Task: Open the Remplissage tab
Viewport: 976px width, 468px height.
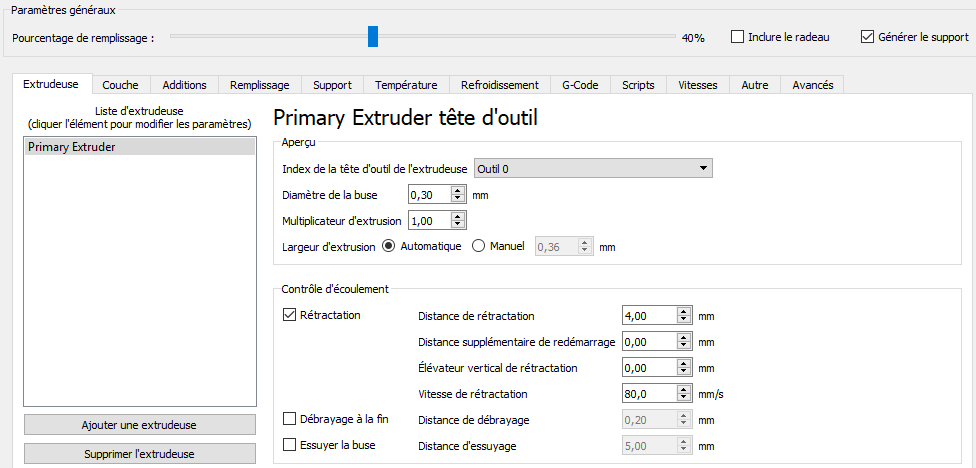Action: click(260, 85)
